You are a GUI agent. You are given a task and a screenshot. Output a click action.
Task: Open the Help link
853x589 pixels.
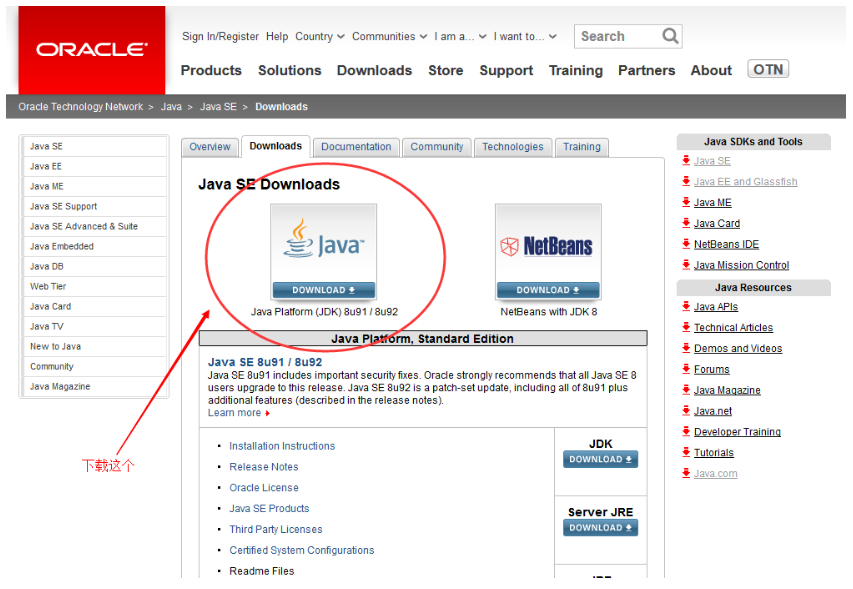(x=277, y=36)
